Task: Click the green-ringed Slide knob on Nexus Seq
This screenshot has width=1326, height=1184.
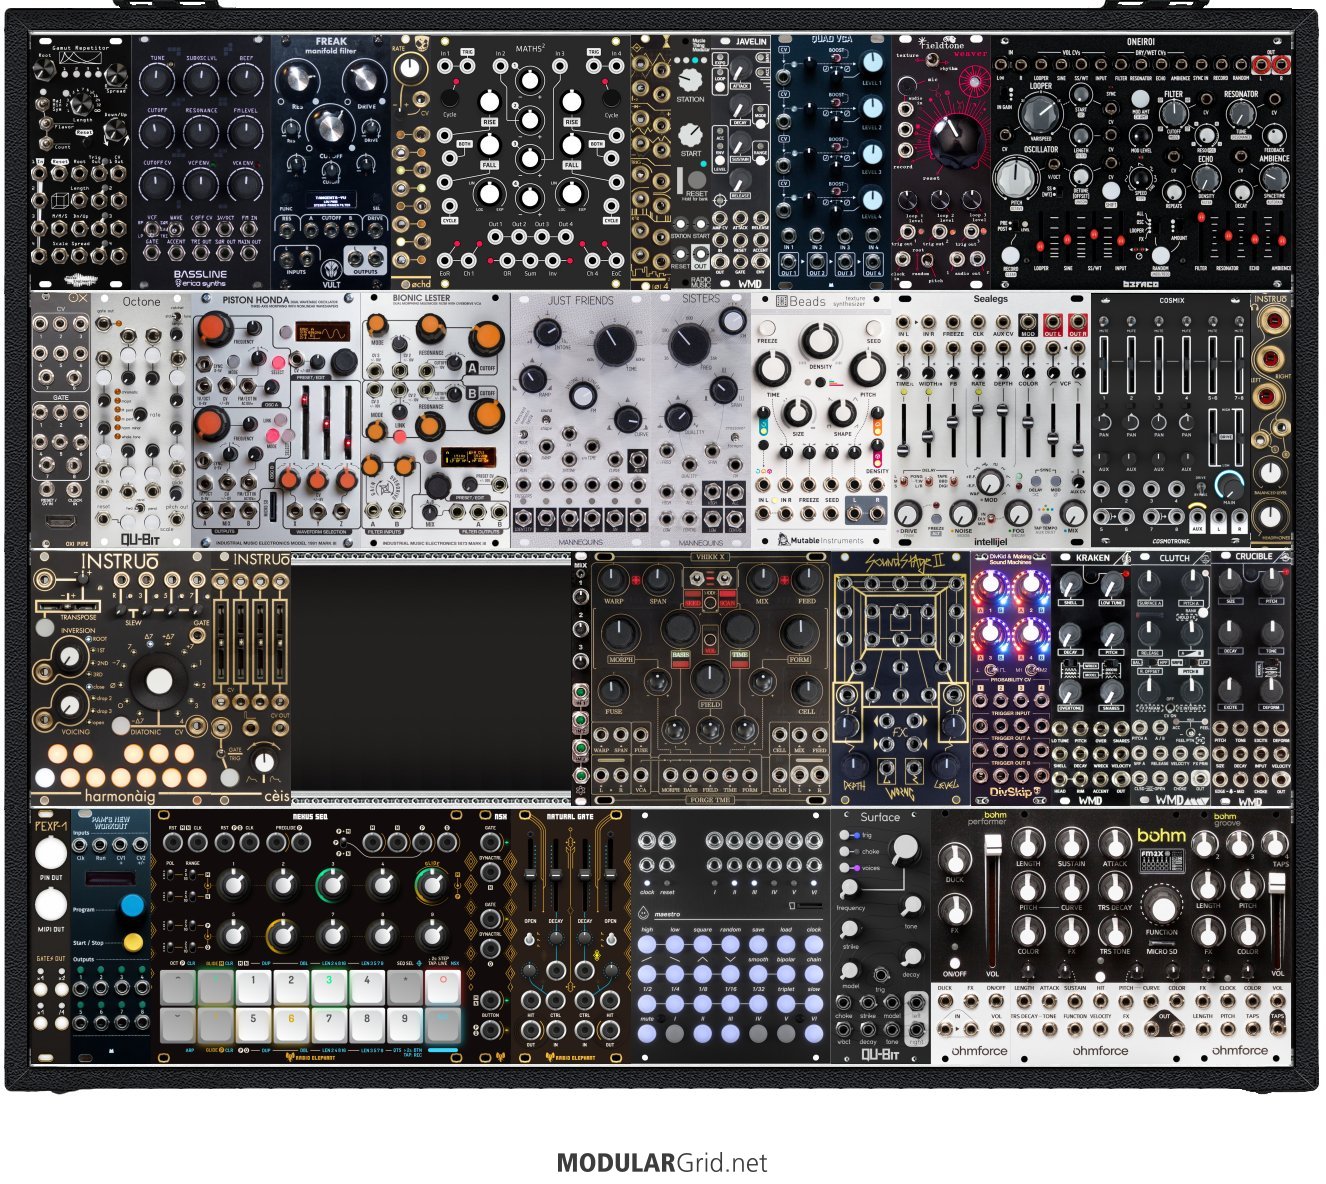Action: click(431, 884)
